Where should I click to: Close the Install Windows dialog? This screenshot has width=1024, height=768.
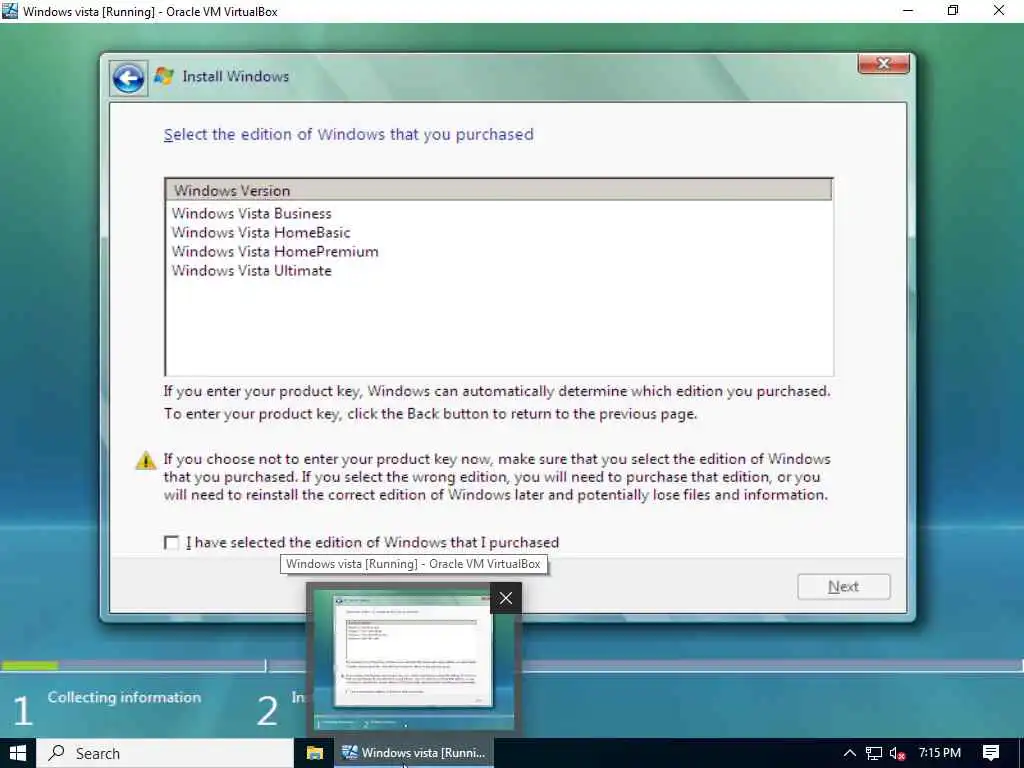pos(884,63)
